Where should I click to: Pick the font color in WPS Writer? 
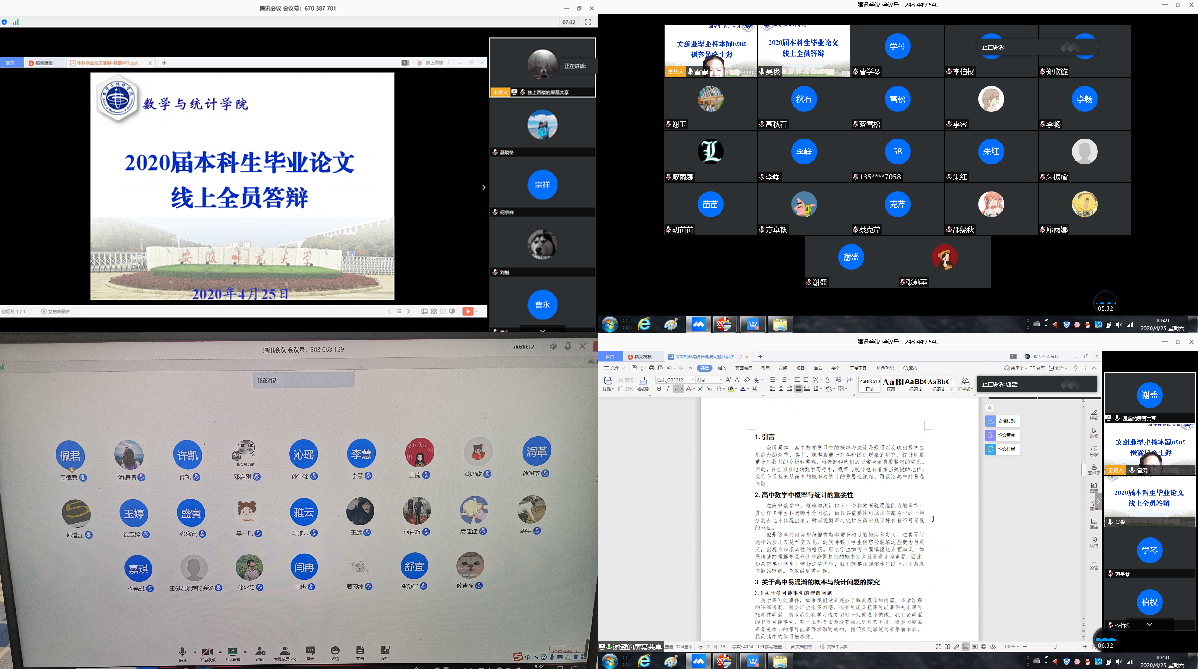(x=743, y=389)
